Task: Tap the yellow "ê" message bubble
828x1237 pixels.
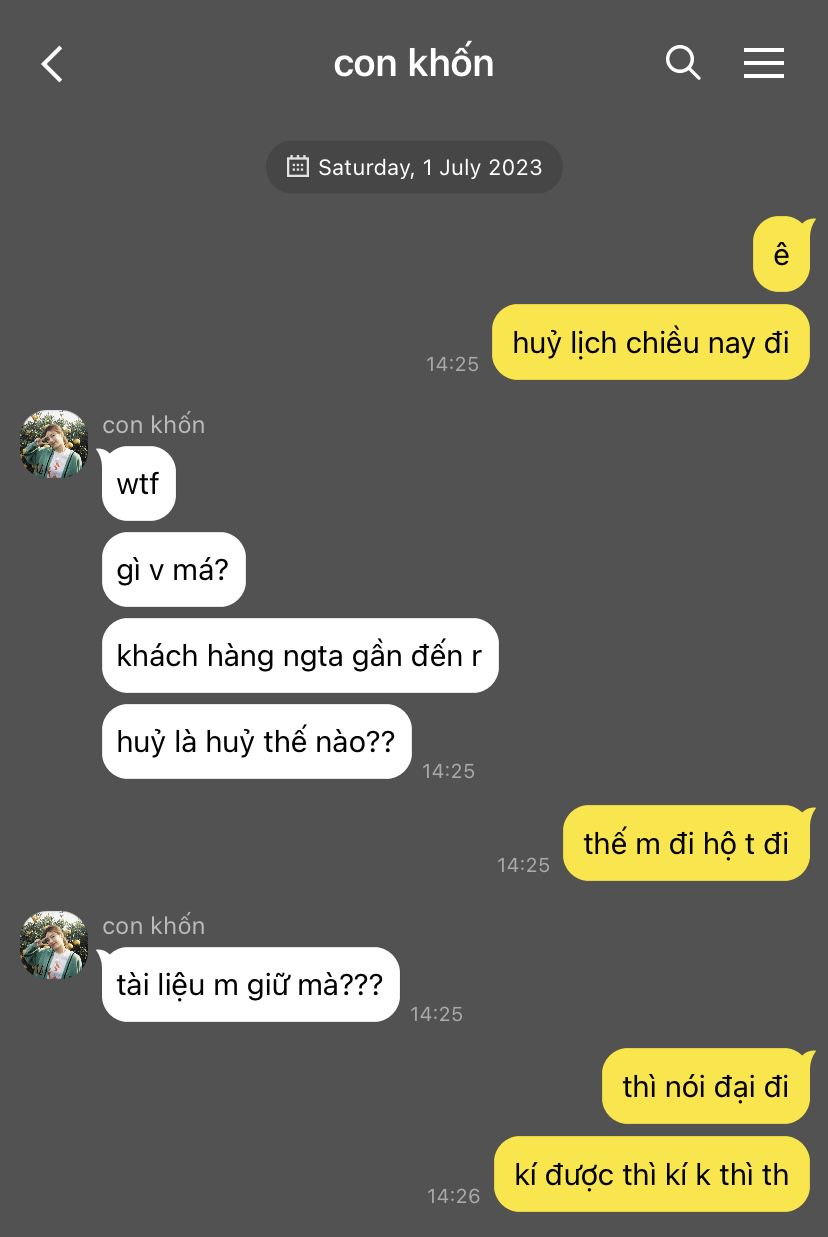Action: 781,254
